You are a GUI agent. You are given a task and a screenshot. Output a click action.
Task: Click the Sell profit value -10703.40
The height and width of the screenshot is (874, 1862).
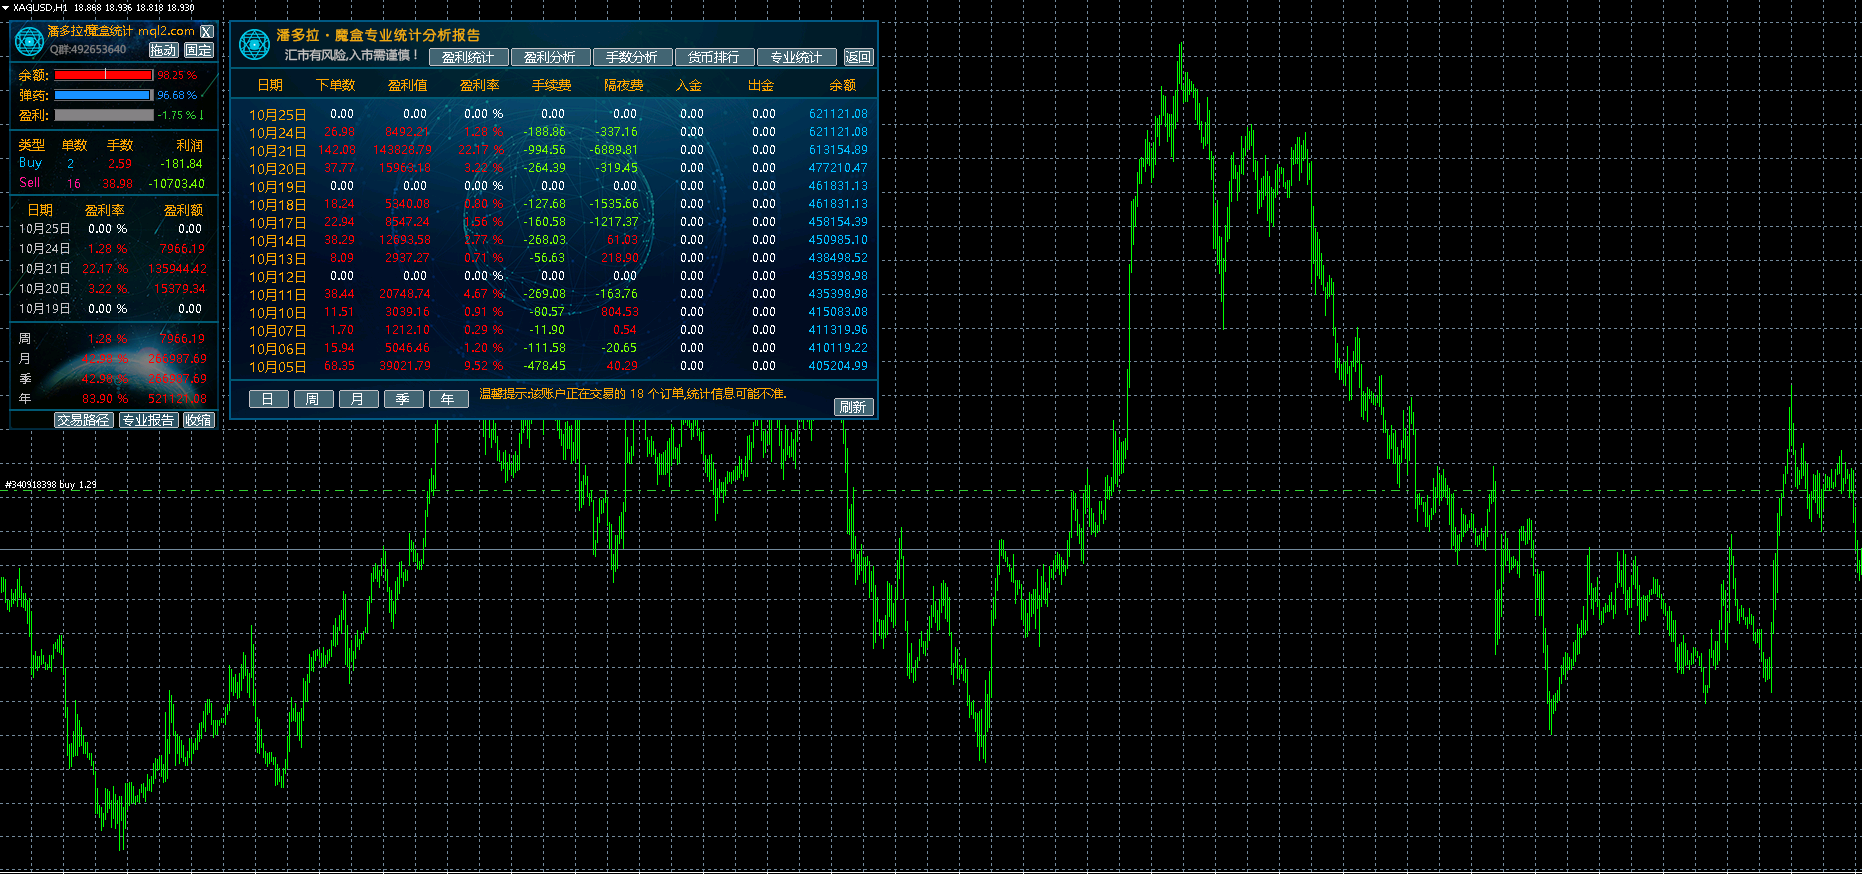point(177,184)
